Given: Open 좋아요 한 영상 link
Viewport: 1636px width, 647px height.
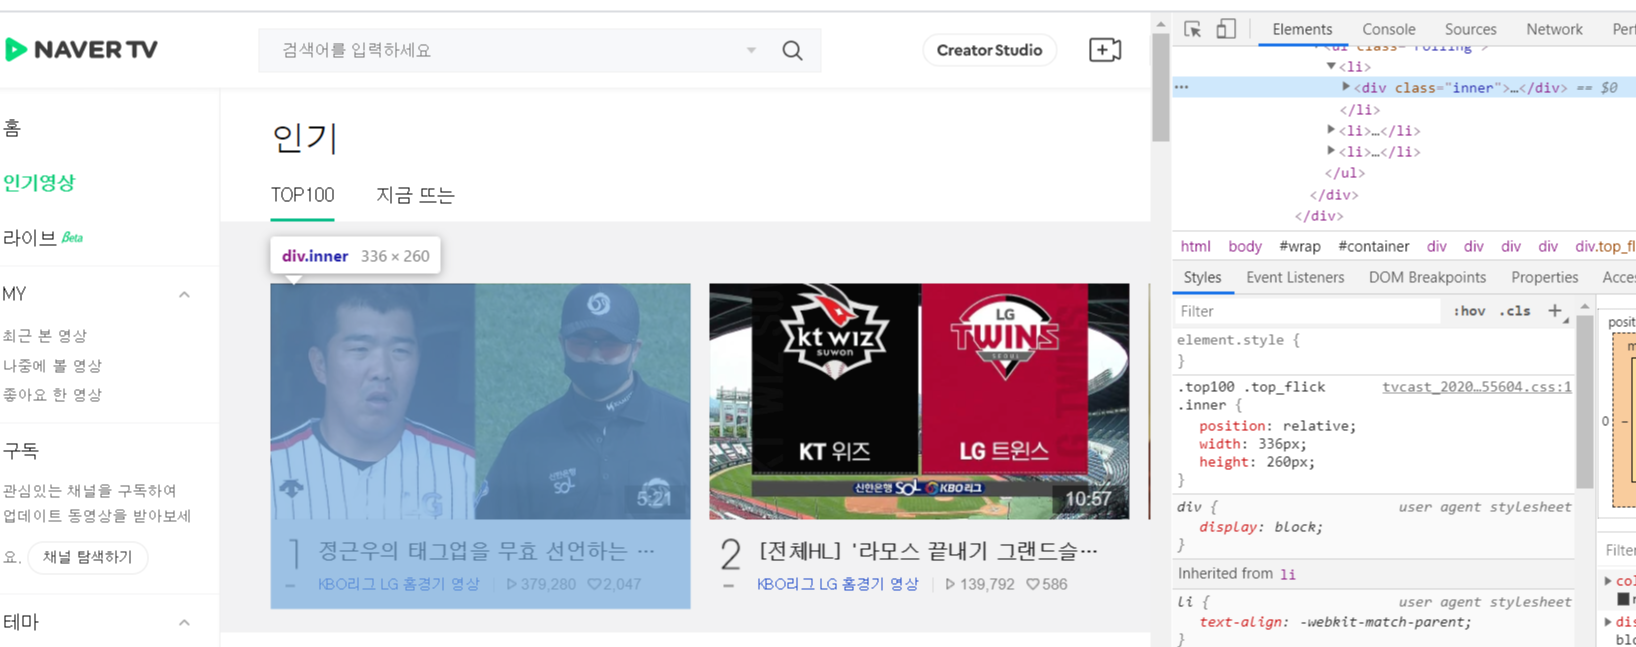Looking at the screenshot, I should (52, 395).
